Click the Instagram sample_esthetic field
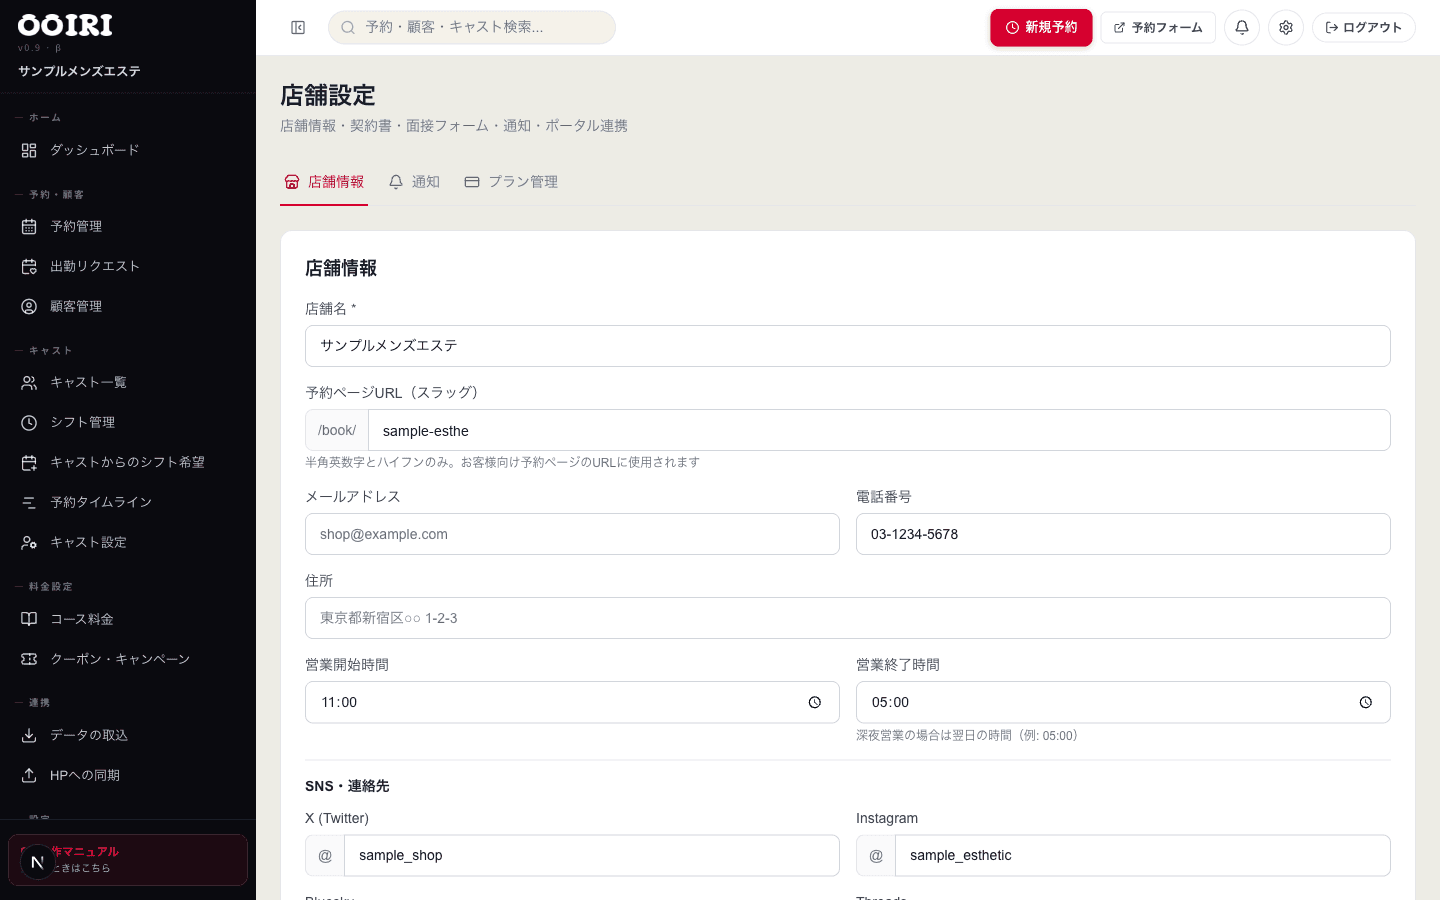Image resolution: width=1440 pixels, height=900 pixels. (x=1143, y=855)
